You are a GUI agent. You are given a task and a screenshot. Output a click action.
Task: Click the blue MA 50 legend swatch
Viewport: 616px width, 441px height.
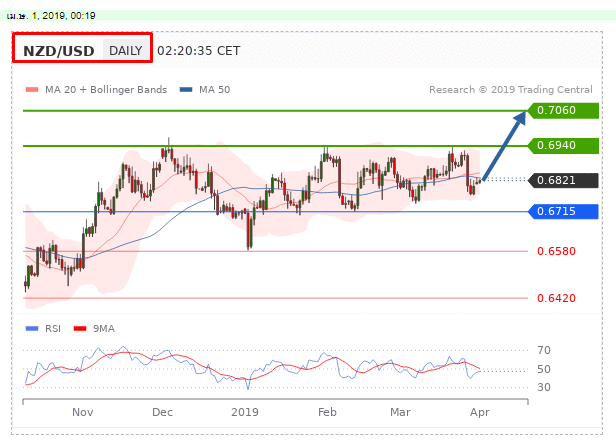pos(186,90)
